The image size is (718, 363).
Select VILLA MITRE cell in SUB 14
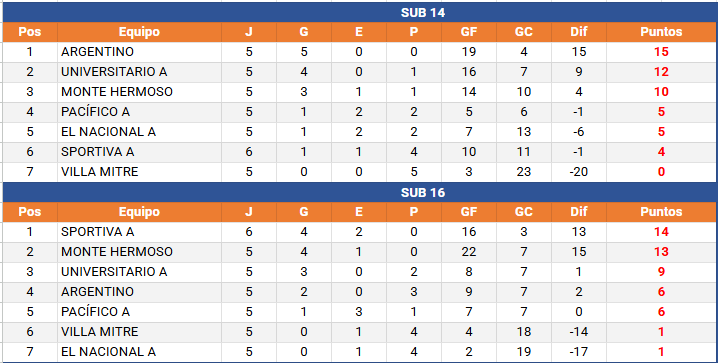pos(139,172)
